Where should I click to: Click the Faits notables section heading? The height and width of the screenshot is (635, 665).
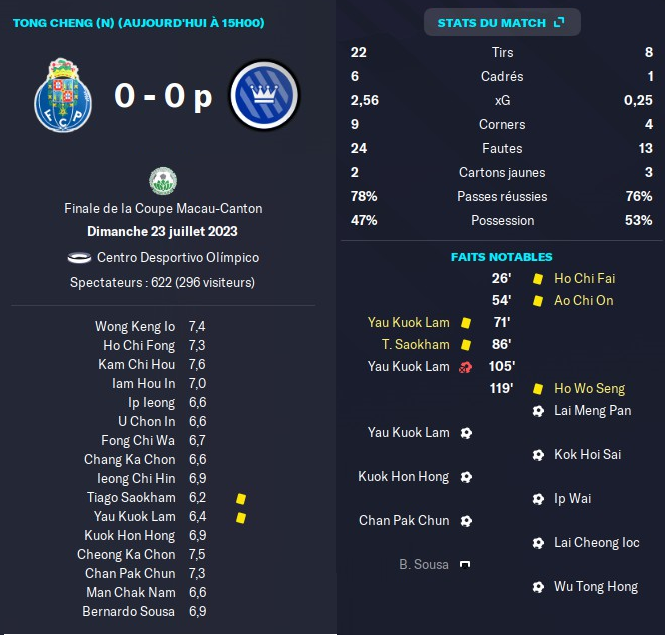tap(501, 257)
